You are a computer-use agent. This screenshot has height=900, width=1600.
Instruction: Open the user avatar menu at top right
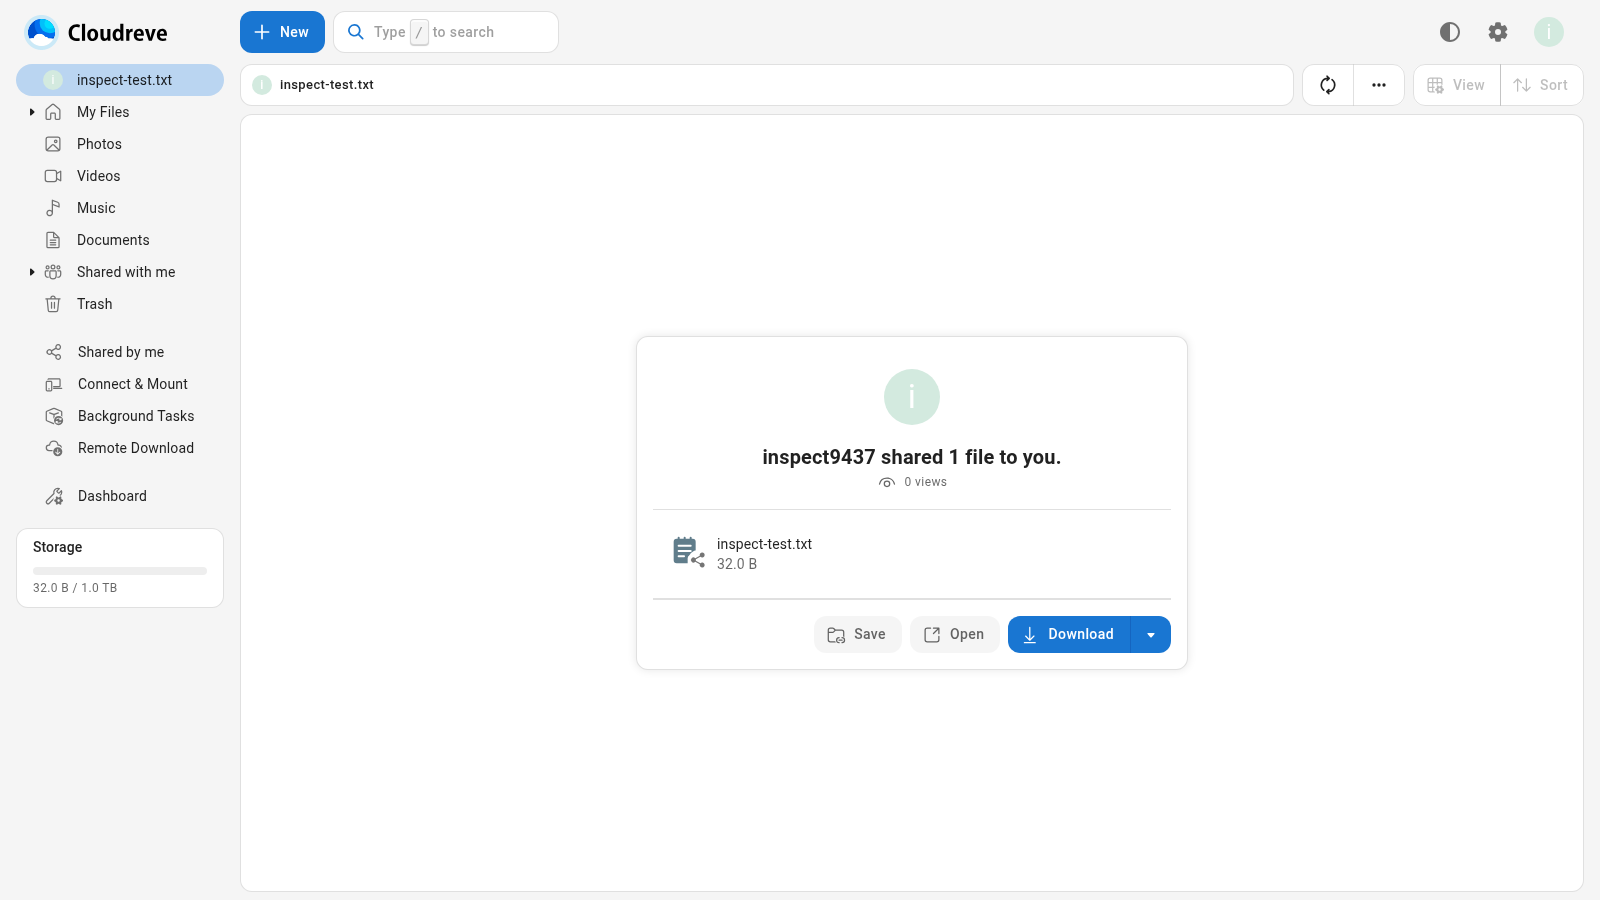point(1549,32)
